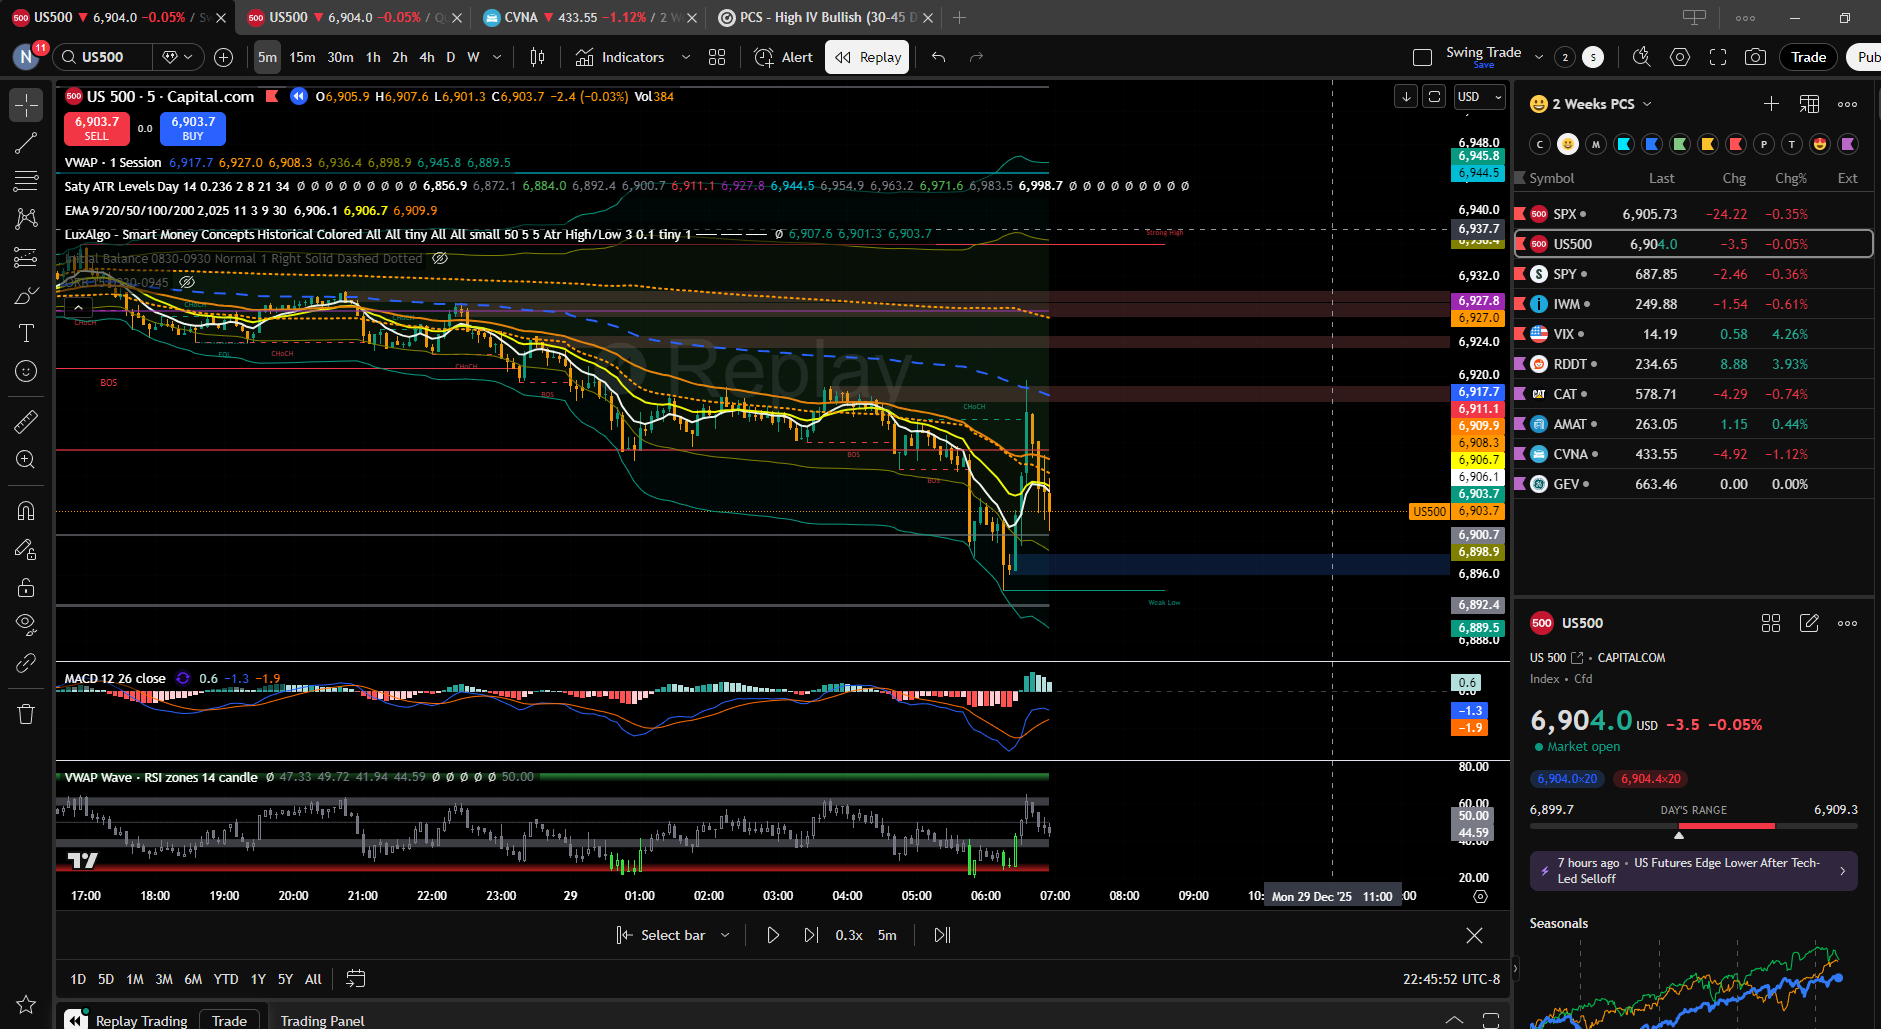Toggle visibility eye of ORB indicator
1881x1029 pixels.
coord(186,283)
